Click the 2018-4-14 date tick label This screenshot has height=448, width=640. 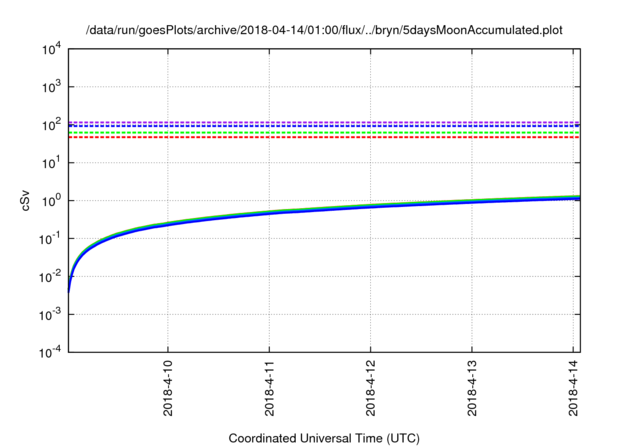point(574,388)
